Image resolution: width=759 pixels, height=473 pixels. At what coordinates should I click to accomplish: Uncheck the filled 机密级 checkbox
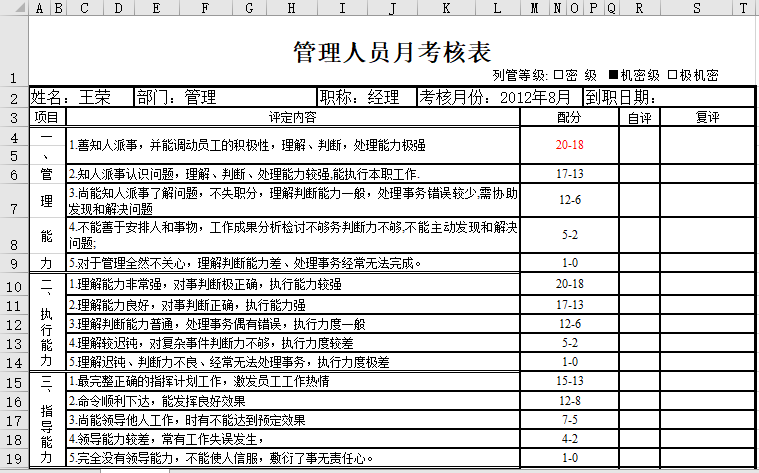coord(613,75)
